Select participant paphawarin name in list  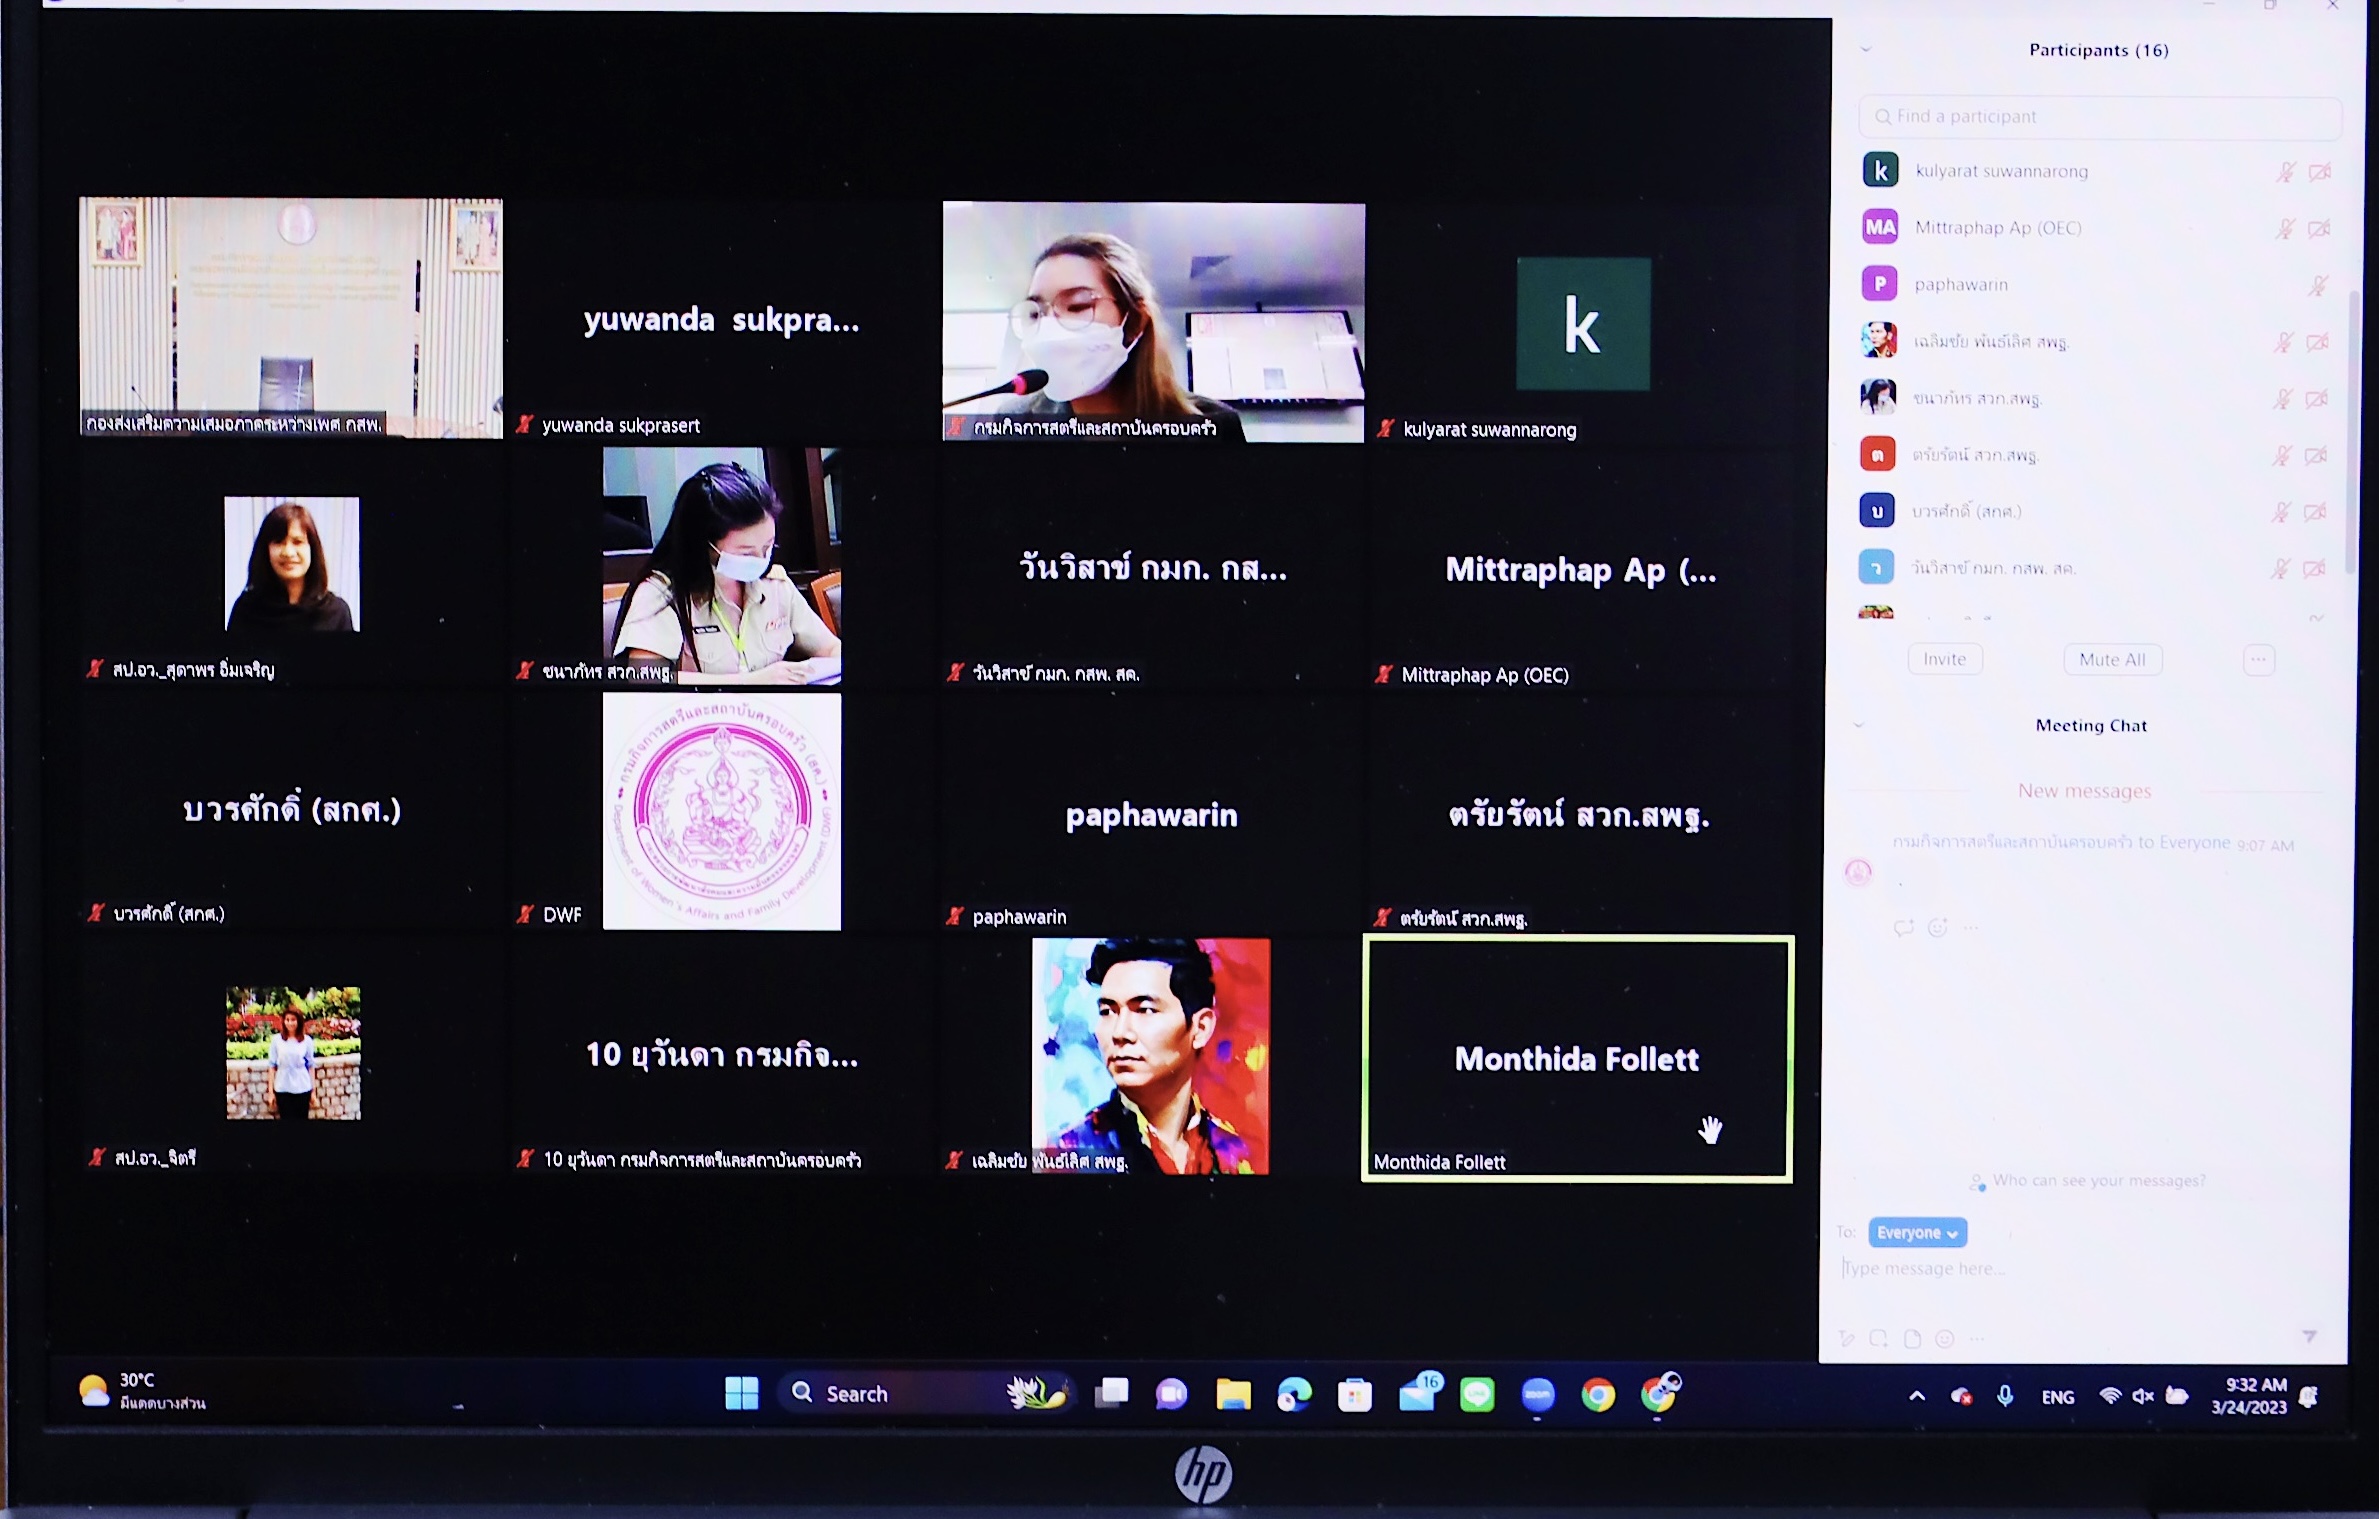tap(1961, 285)
